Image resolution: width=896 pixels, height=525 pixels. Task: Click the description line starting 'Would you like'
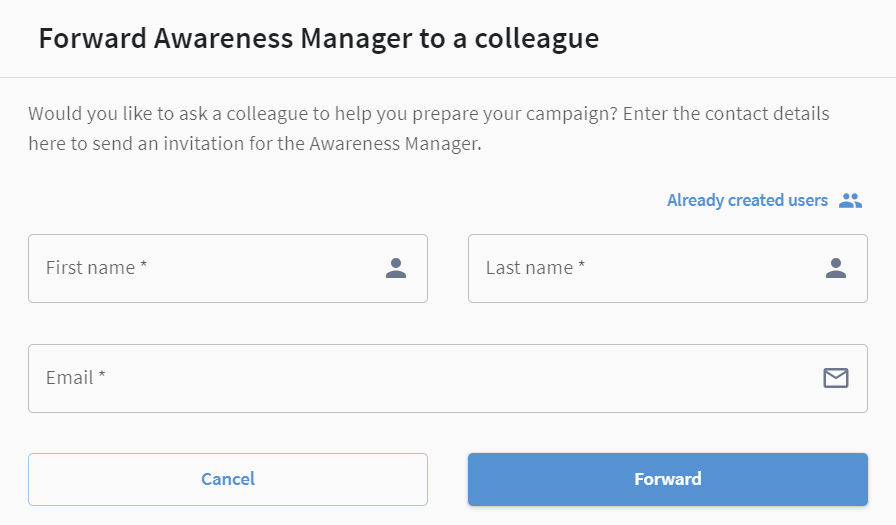click(429, 114)
